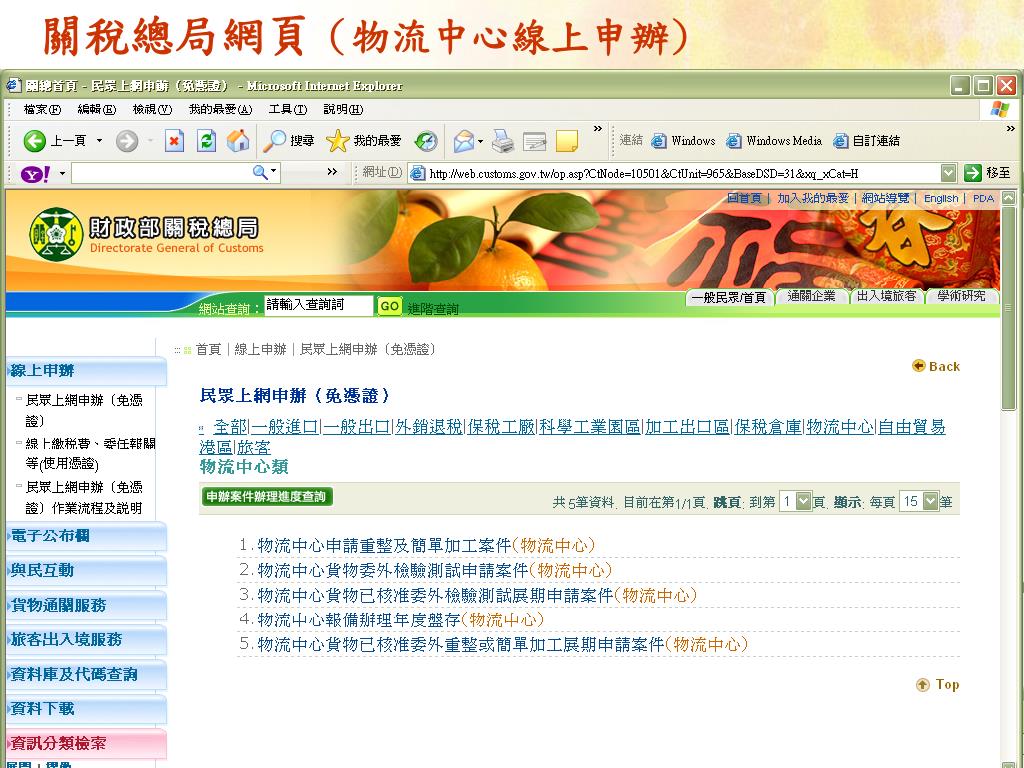Expand the Yahoo logo dropdown arrow
The height and width of the screenshot is (768, 1024).
click(x=62, y=174)
